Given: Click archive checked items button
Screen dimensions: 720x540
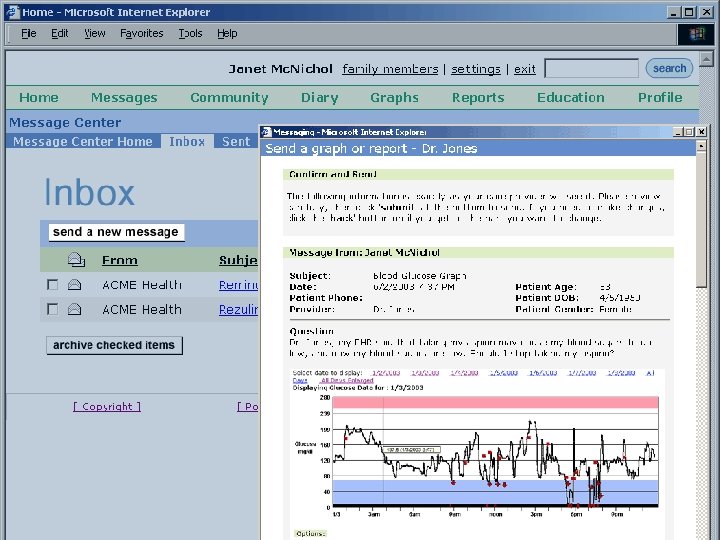Looking at the screenshot, I should pyautogui.click(x=114, y=345).
